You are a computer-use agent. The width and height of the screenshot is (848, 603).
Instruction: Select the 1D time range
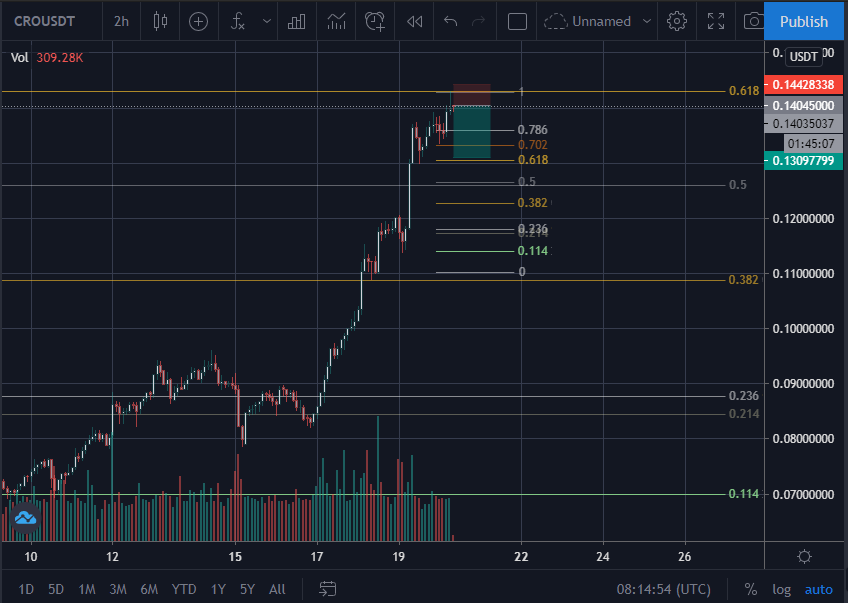(x=26, y=589)
